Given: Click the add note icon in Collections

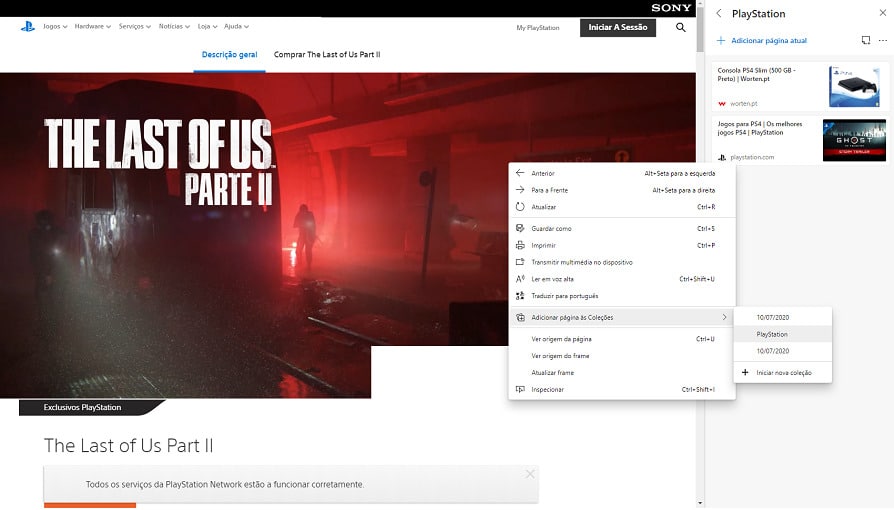Looking at the screenshot, I should tap(865, 40).
